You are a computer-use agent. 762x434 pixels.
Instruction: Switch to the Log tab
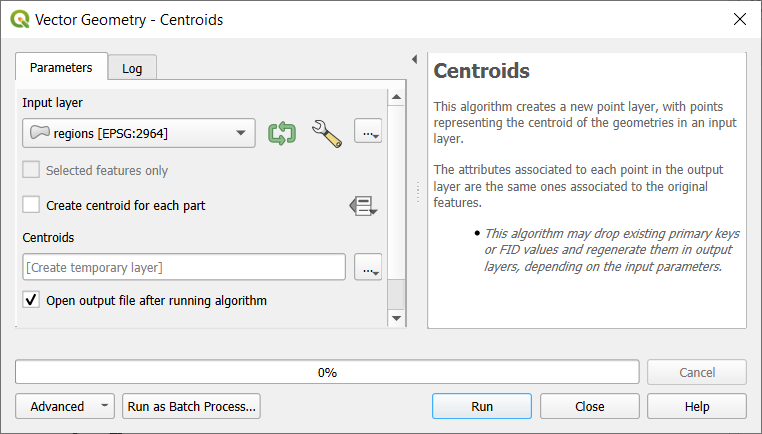(x=132, y=68)
